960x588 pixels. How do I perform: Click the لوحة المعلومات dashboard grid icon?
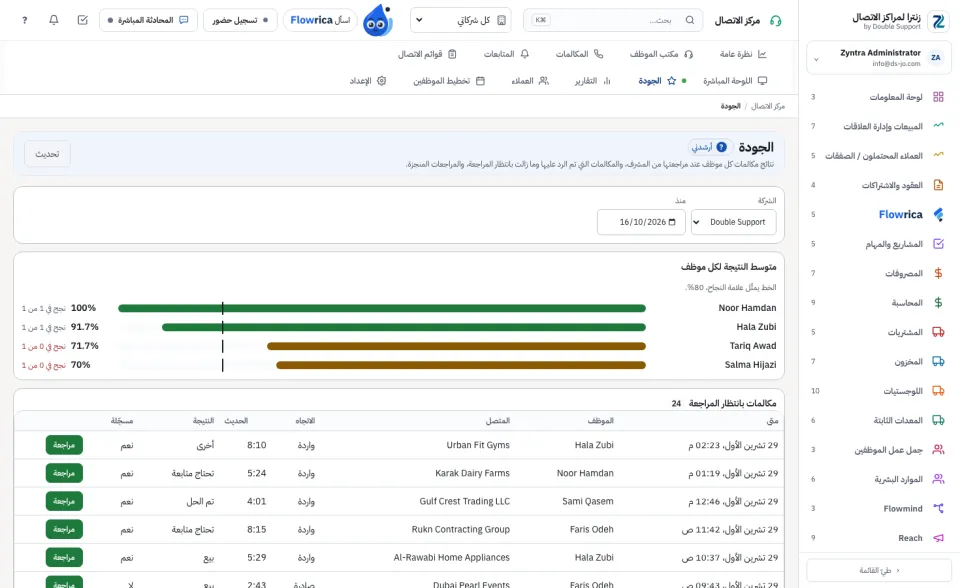pos(938,97)
